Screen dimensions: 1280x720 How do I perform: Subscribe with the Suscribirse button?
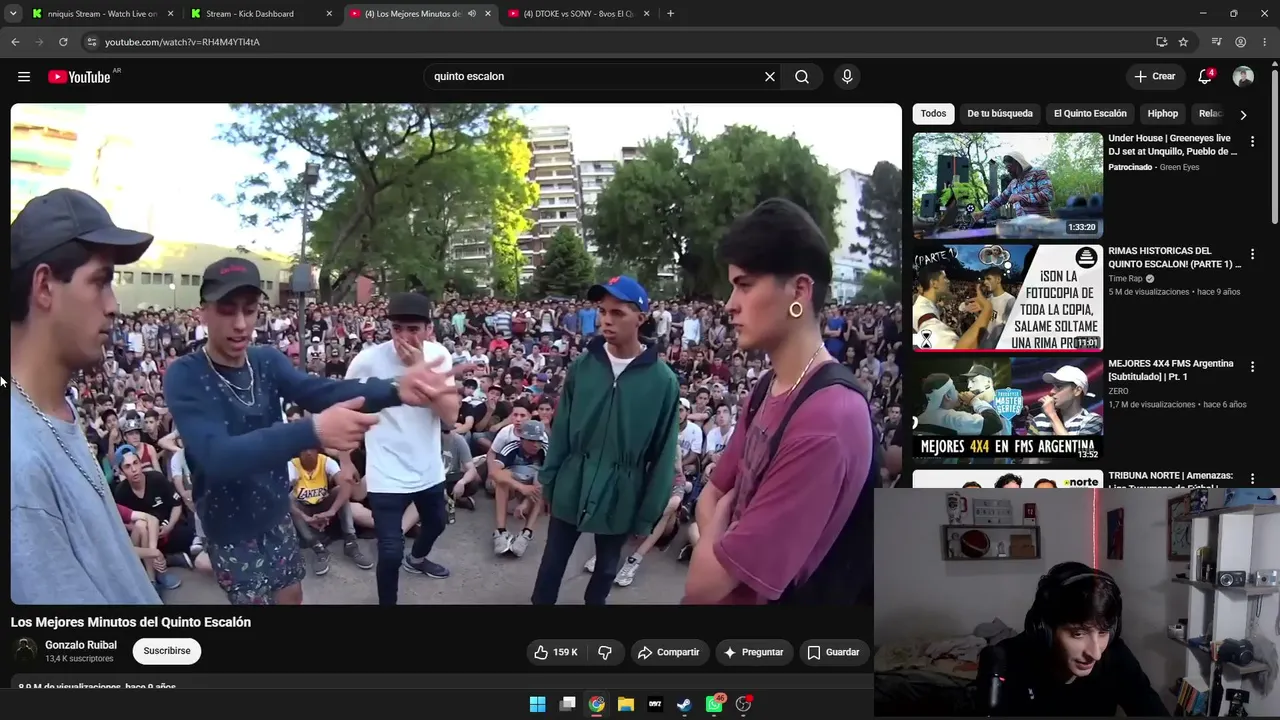pos(167,651)
